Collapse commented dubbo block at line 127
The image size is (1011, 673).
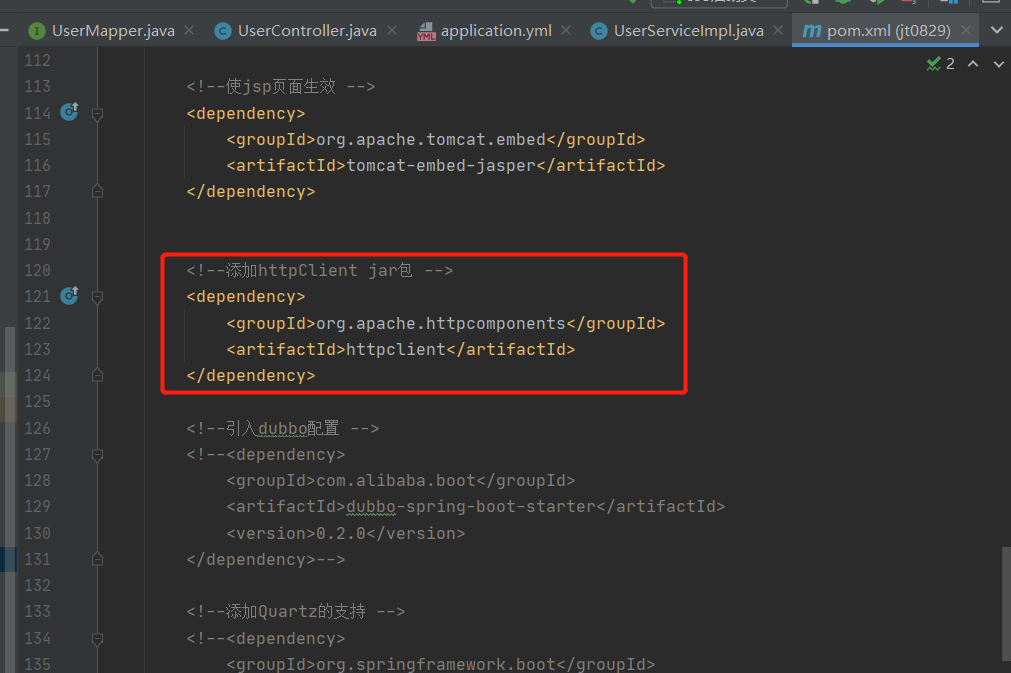[97, 455]
